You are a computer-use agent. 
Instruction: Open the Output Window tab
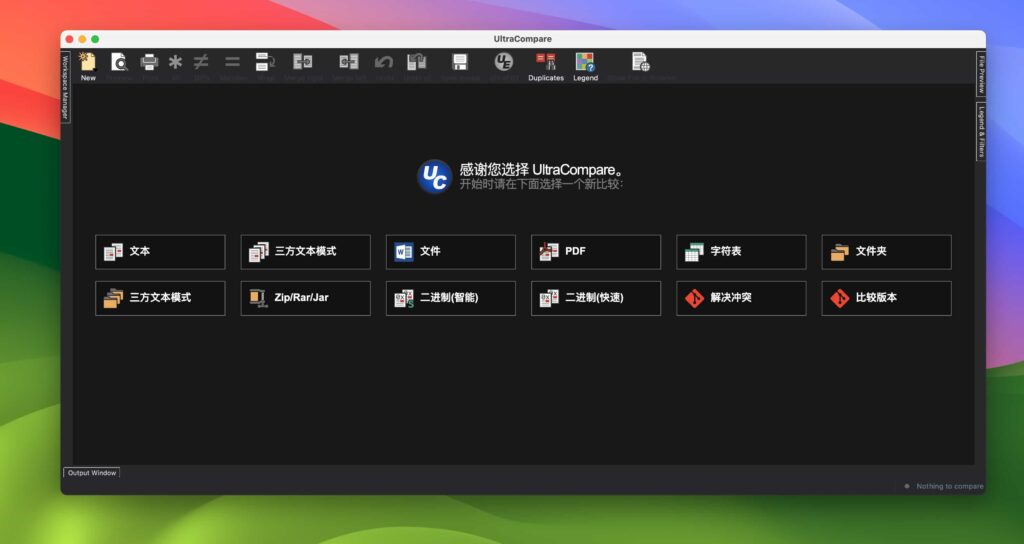tap(91, 473)
